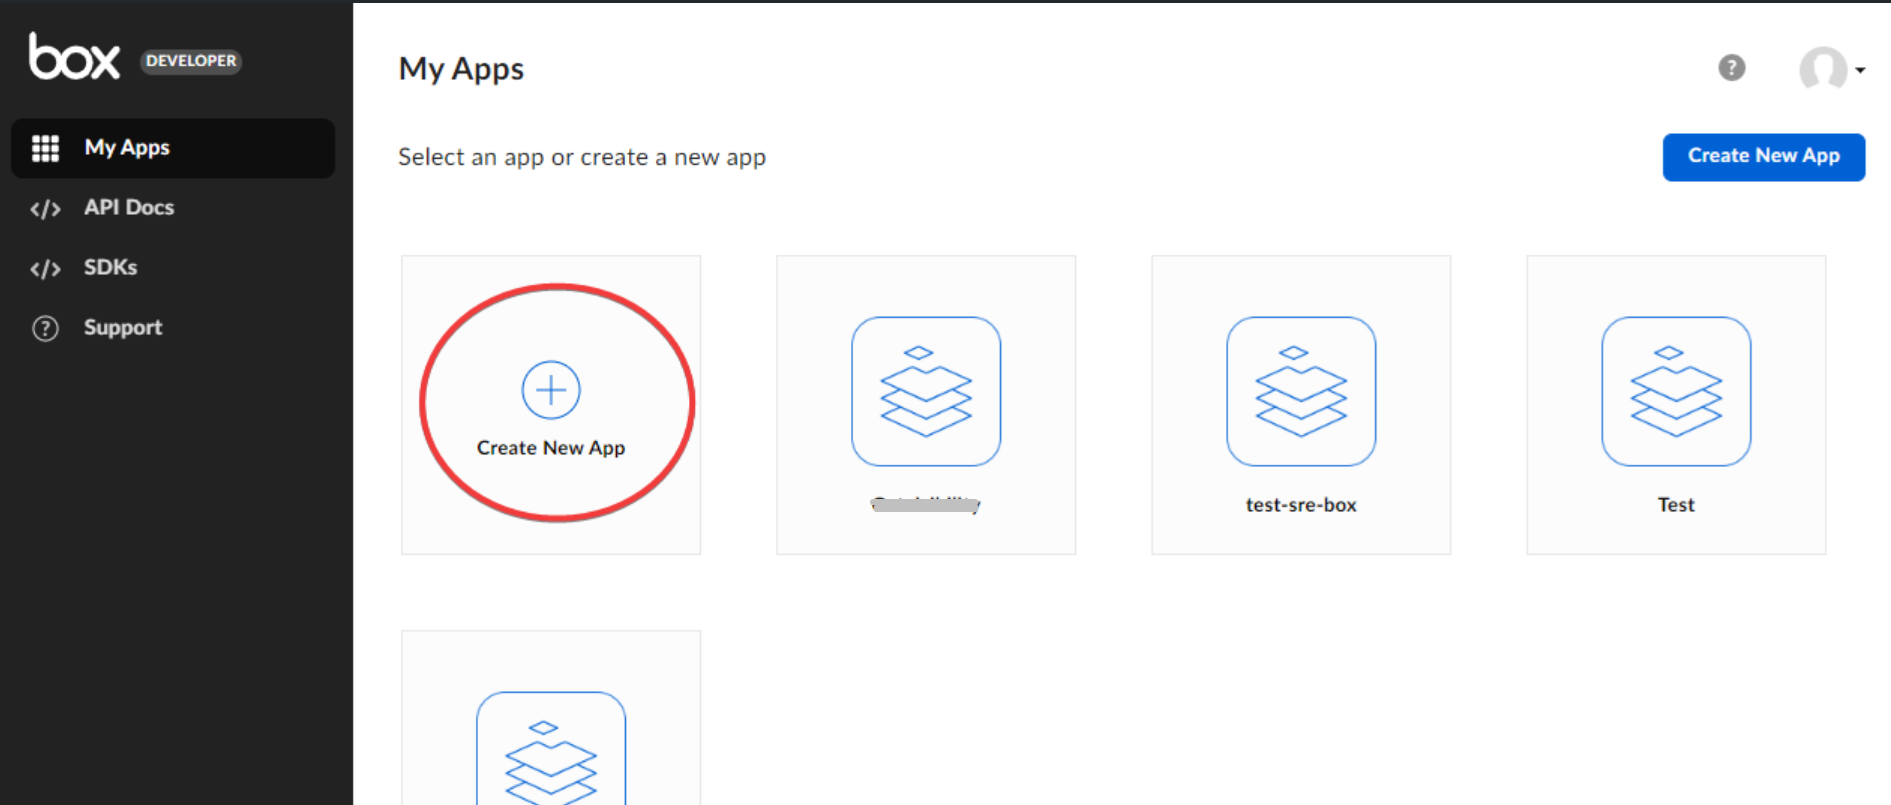The width and height of the screenshot is (1891, 805).
Task: Click the API Docs code bracket icon
Action: pos(45,209)
